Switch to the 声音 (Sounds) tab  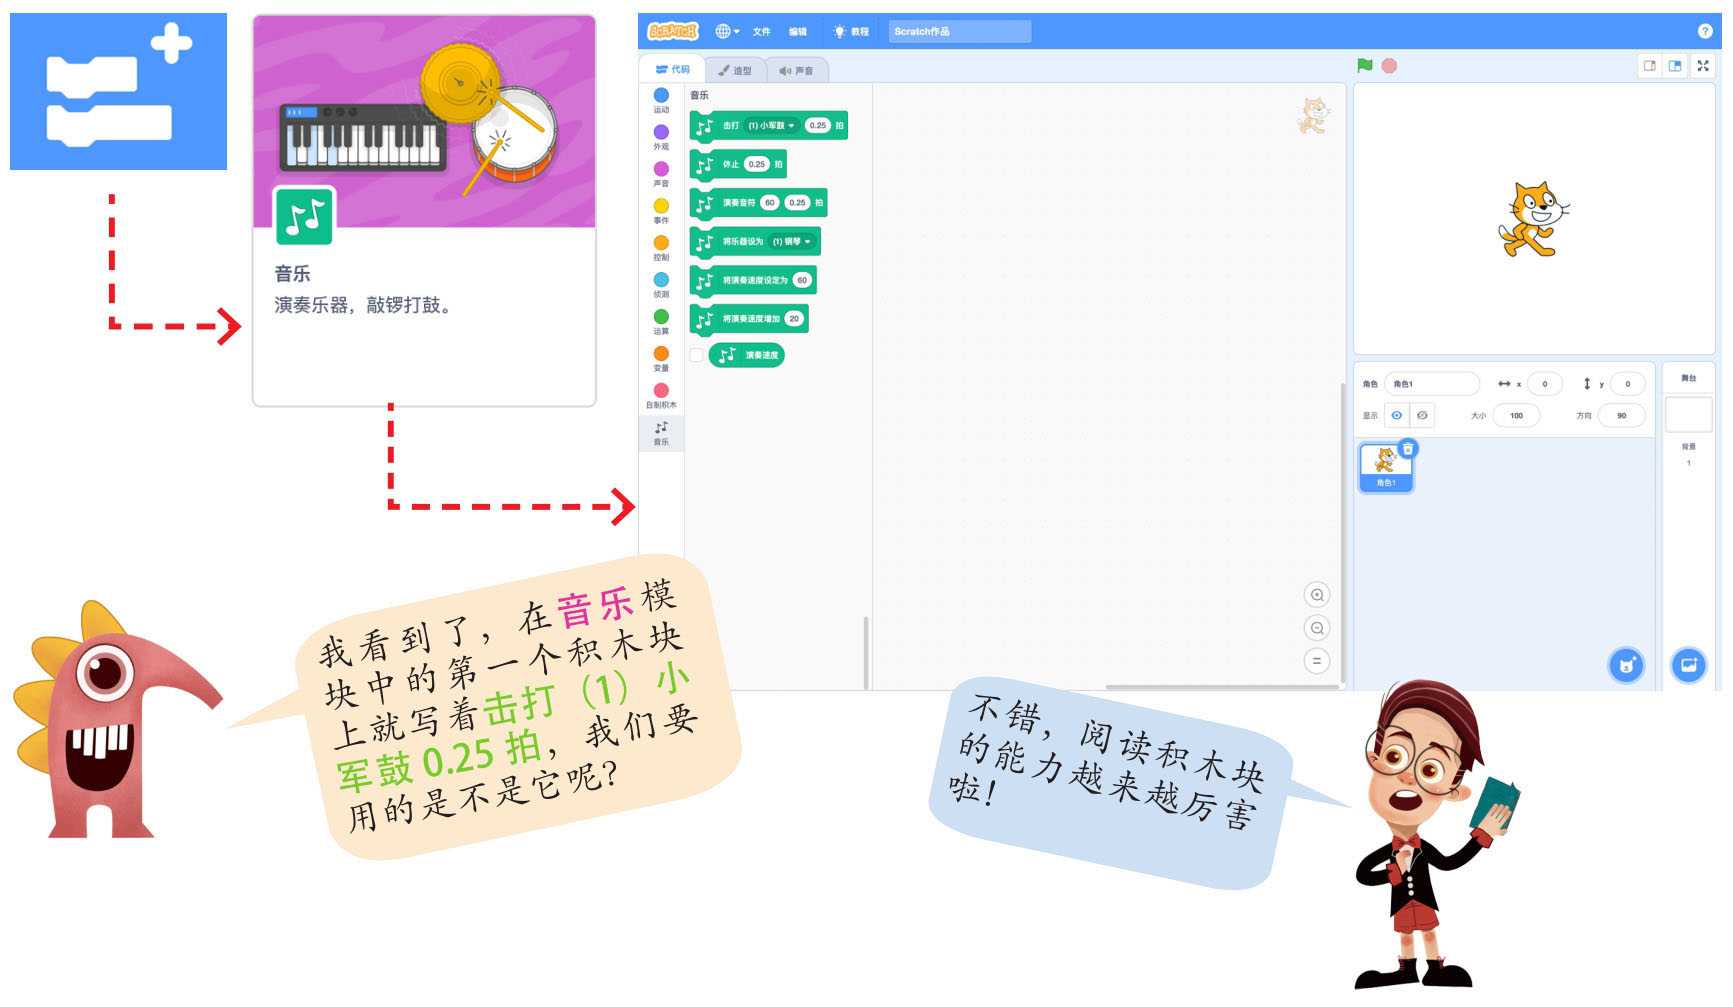coord(797,70)
